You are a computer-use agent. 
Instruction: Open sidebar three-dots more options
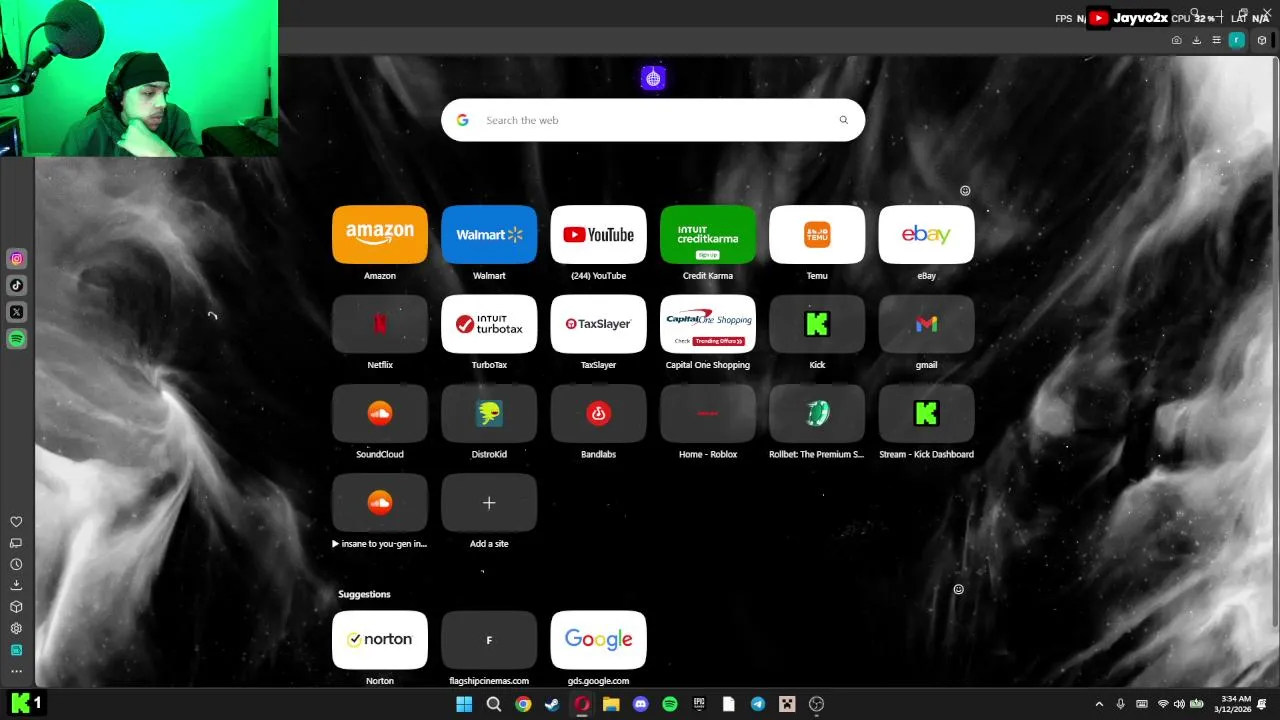coord(16,671)
